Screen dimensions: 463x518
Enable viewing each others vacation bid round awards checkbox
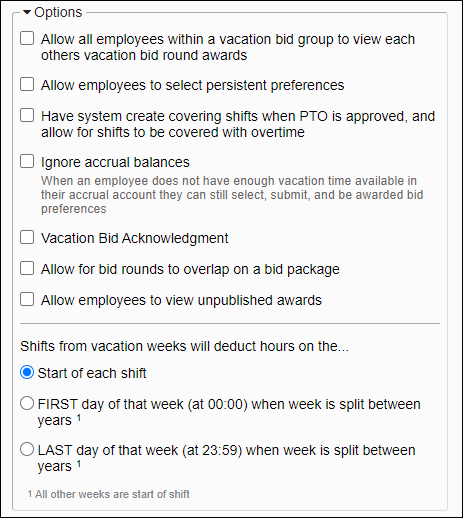click(27, 38)
